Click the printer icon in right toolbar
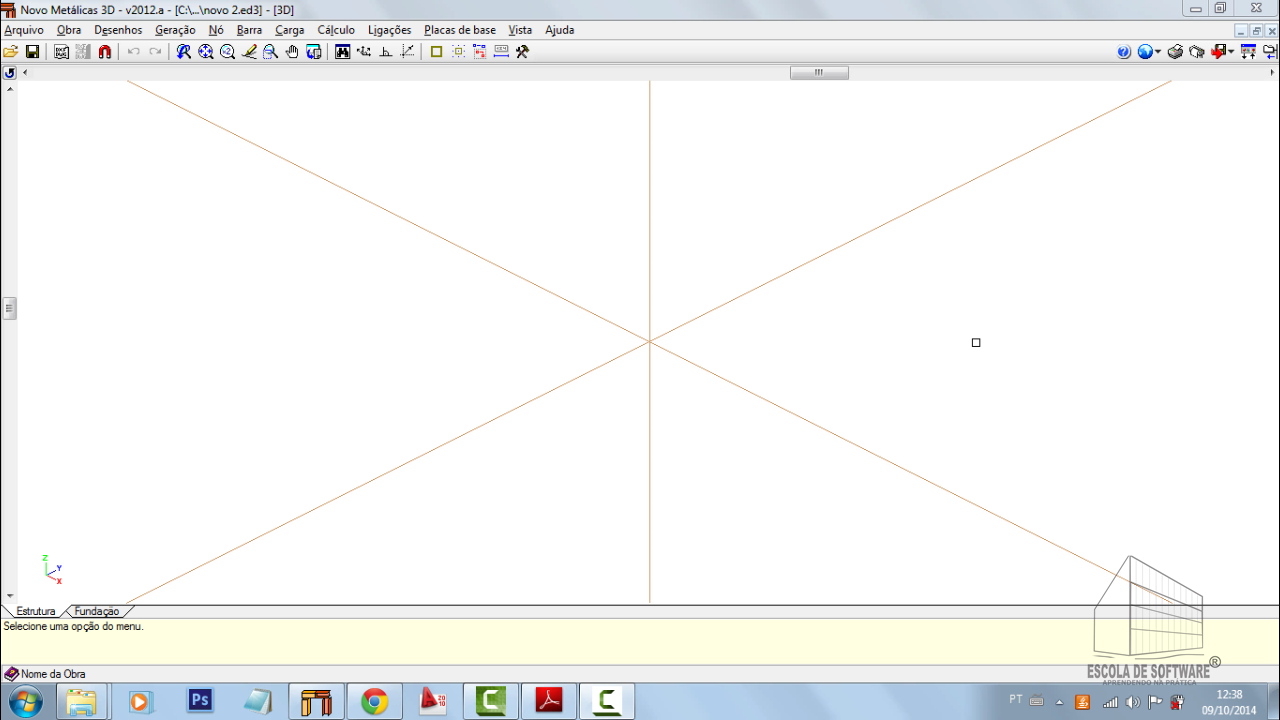Image resolution: width=1280 pixels, height=720 pixels. coord(1175,52)
